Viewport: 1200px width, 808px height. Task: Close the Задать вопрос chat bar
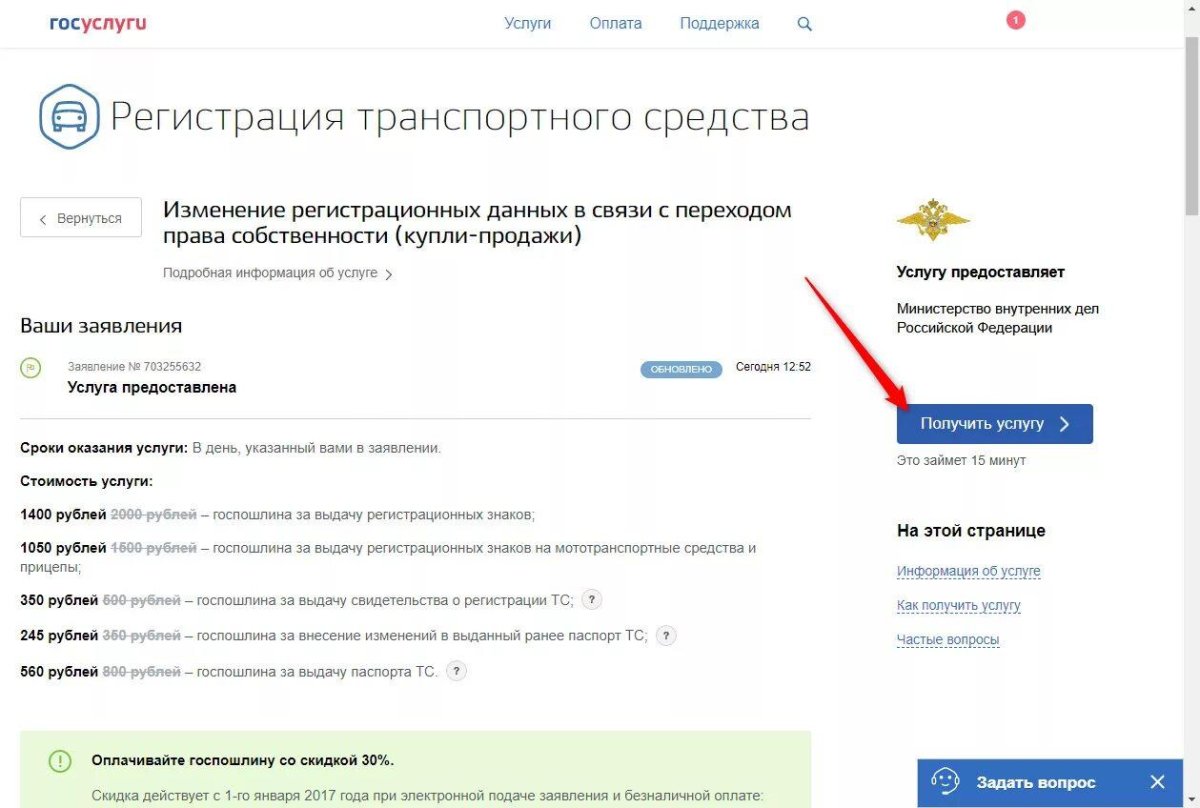1157,782
